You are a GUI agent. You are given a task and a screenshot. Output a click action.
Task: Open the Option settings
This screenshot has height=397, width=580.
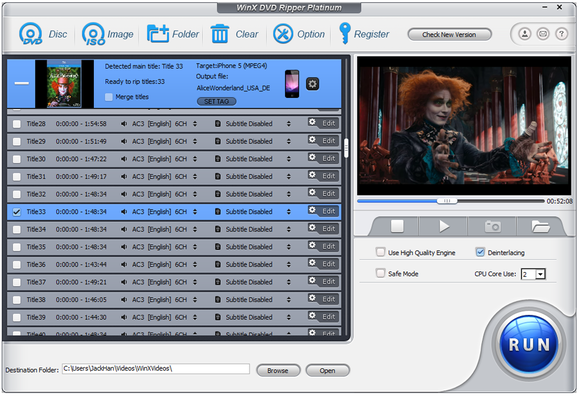pyautogui.click(x=283, y=34)
